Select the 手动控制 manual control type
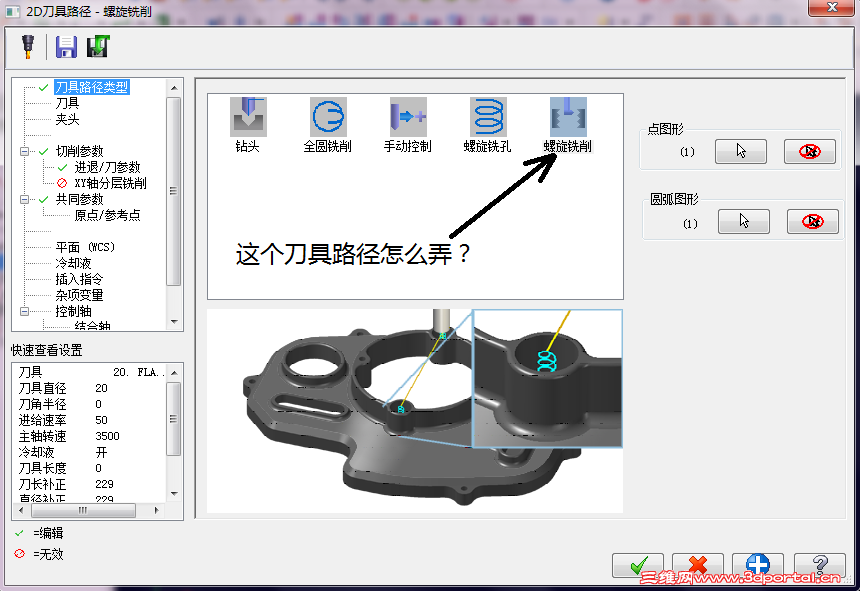The width and height of the screenshot is (860, 591). point(408,125)
